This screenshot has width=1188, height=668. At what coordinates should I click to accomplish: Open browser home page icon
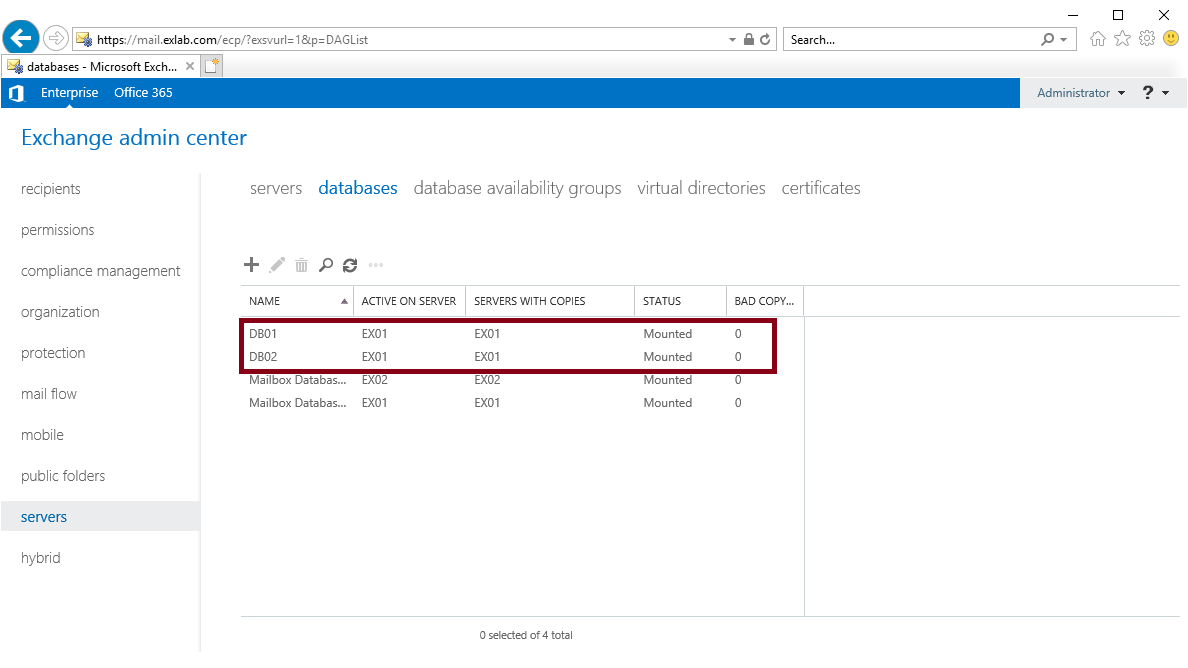(x=1098, y=39)
